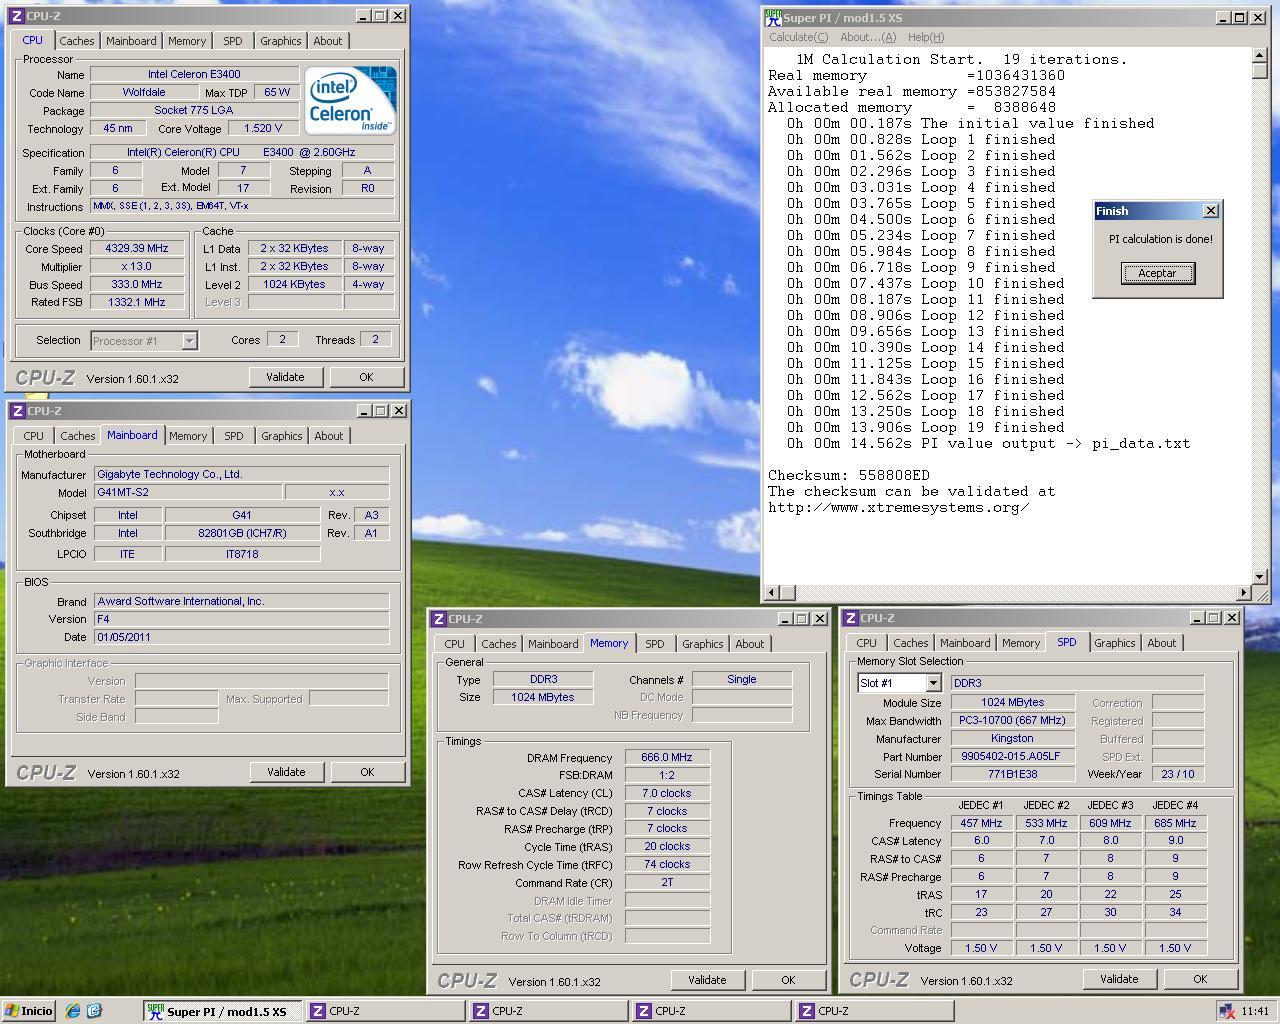
Task: Click the CPU-Z title icon in Memory window
Action: coord(439,619)
